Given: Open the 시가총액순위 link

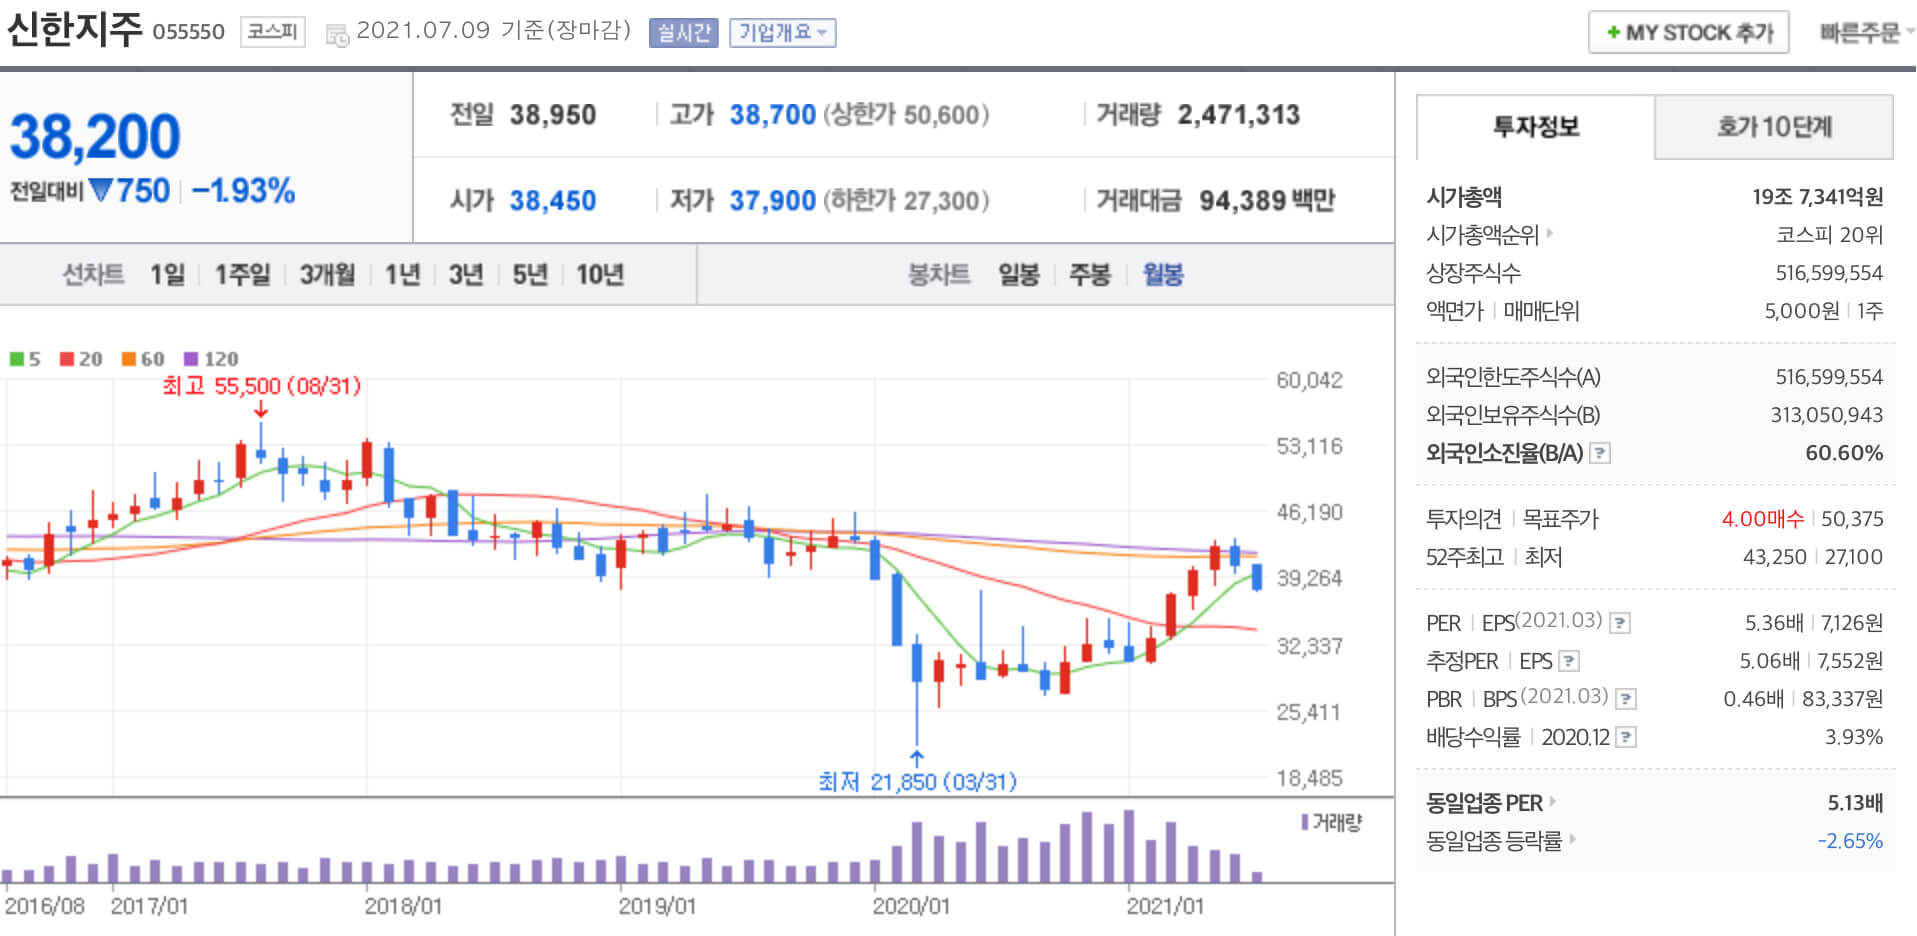Looking at the screenshot, I should pyautogui.click(x=1482, y=235).
